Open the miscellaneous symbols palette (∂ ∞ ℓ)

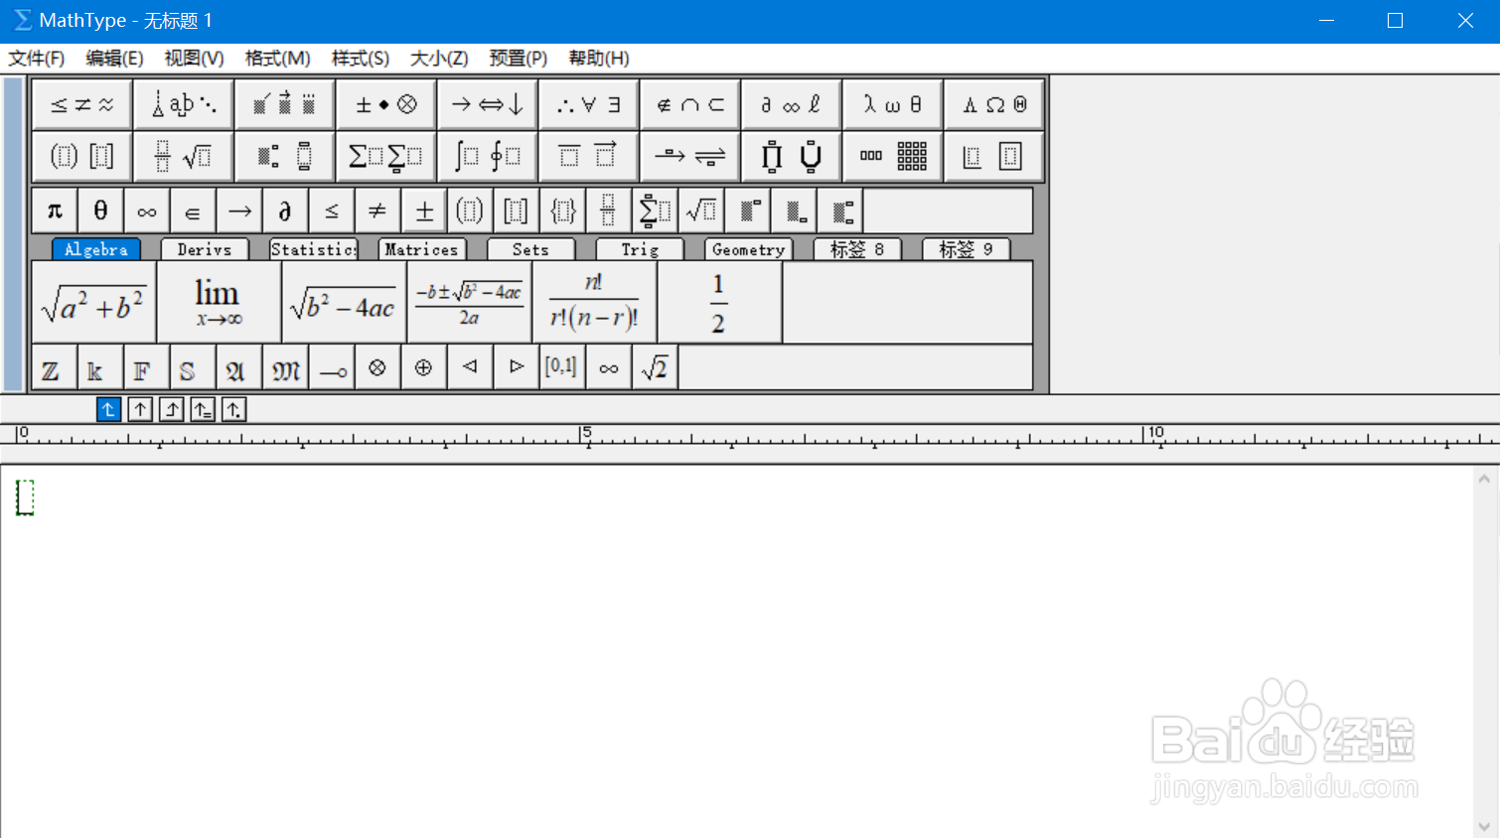tap(791, 104)
